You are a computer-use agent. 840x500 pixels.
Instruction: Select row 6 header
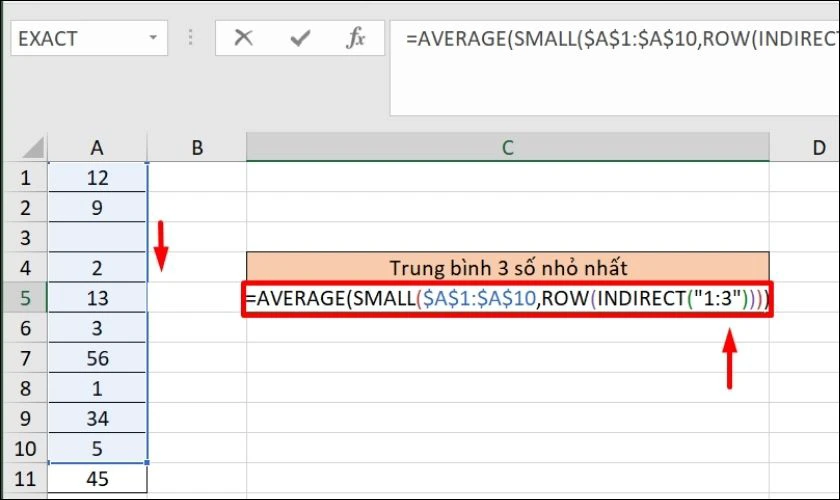coord(25,328)
